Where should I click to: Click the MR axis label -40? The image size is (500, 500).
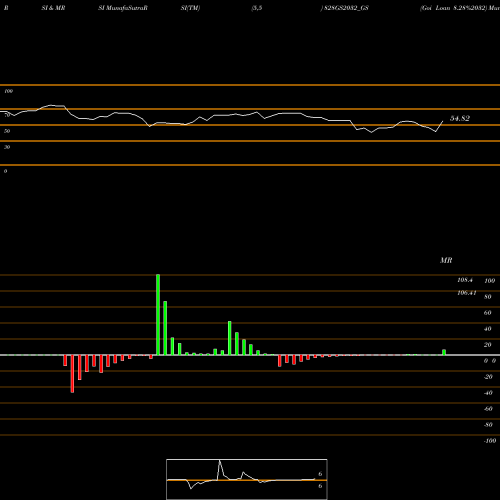(488, 393)
